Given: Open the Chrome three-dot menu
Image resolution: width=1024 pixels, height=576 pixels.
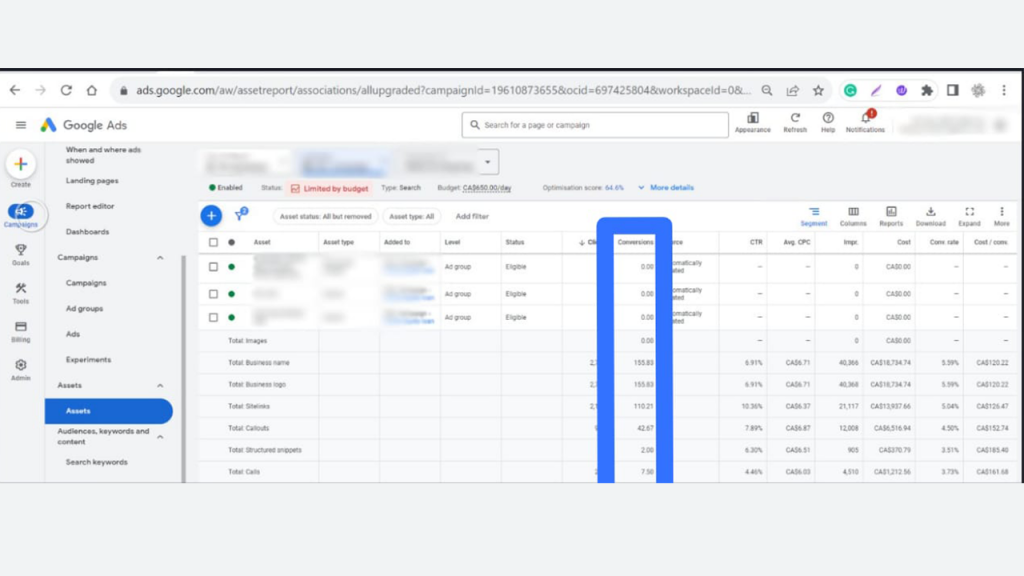Looking at the screenshot, I should point(1004,90).
